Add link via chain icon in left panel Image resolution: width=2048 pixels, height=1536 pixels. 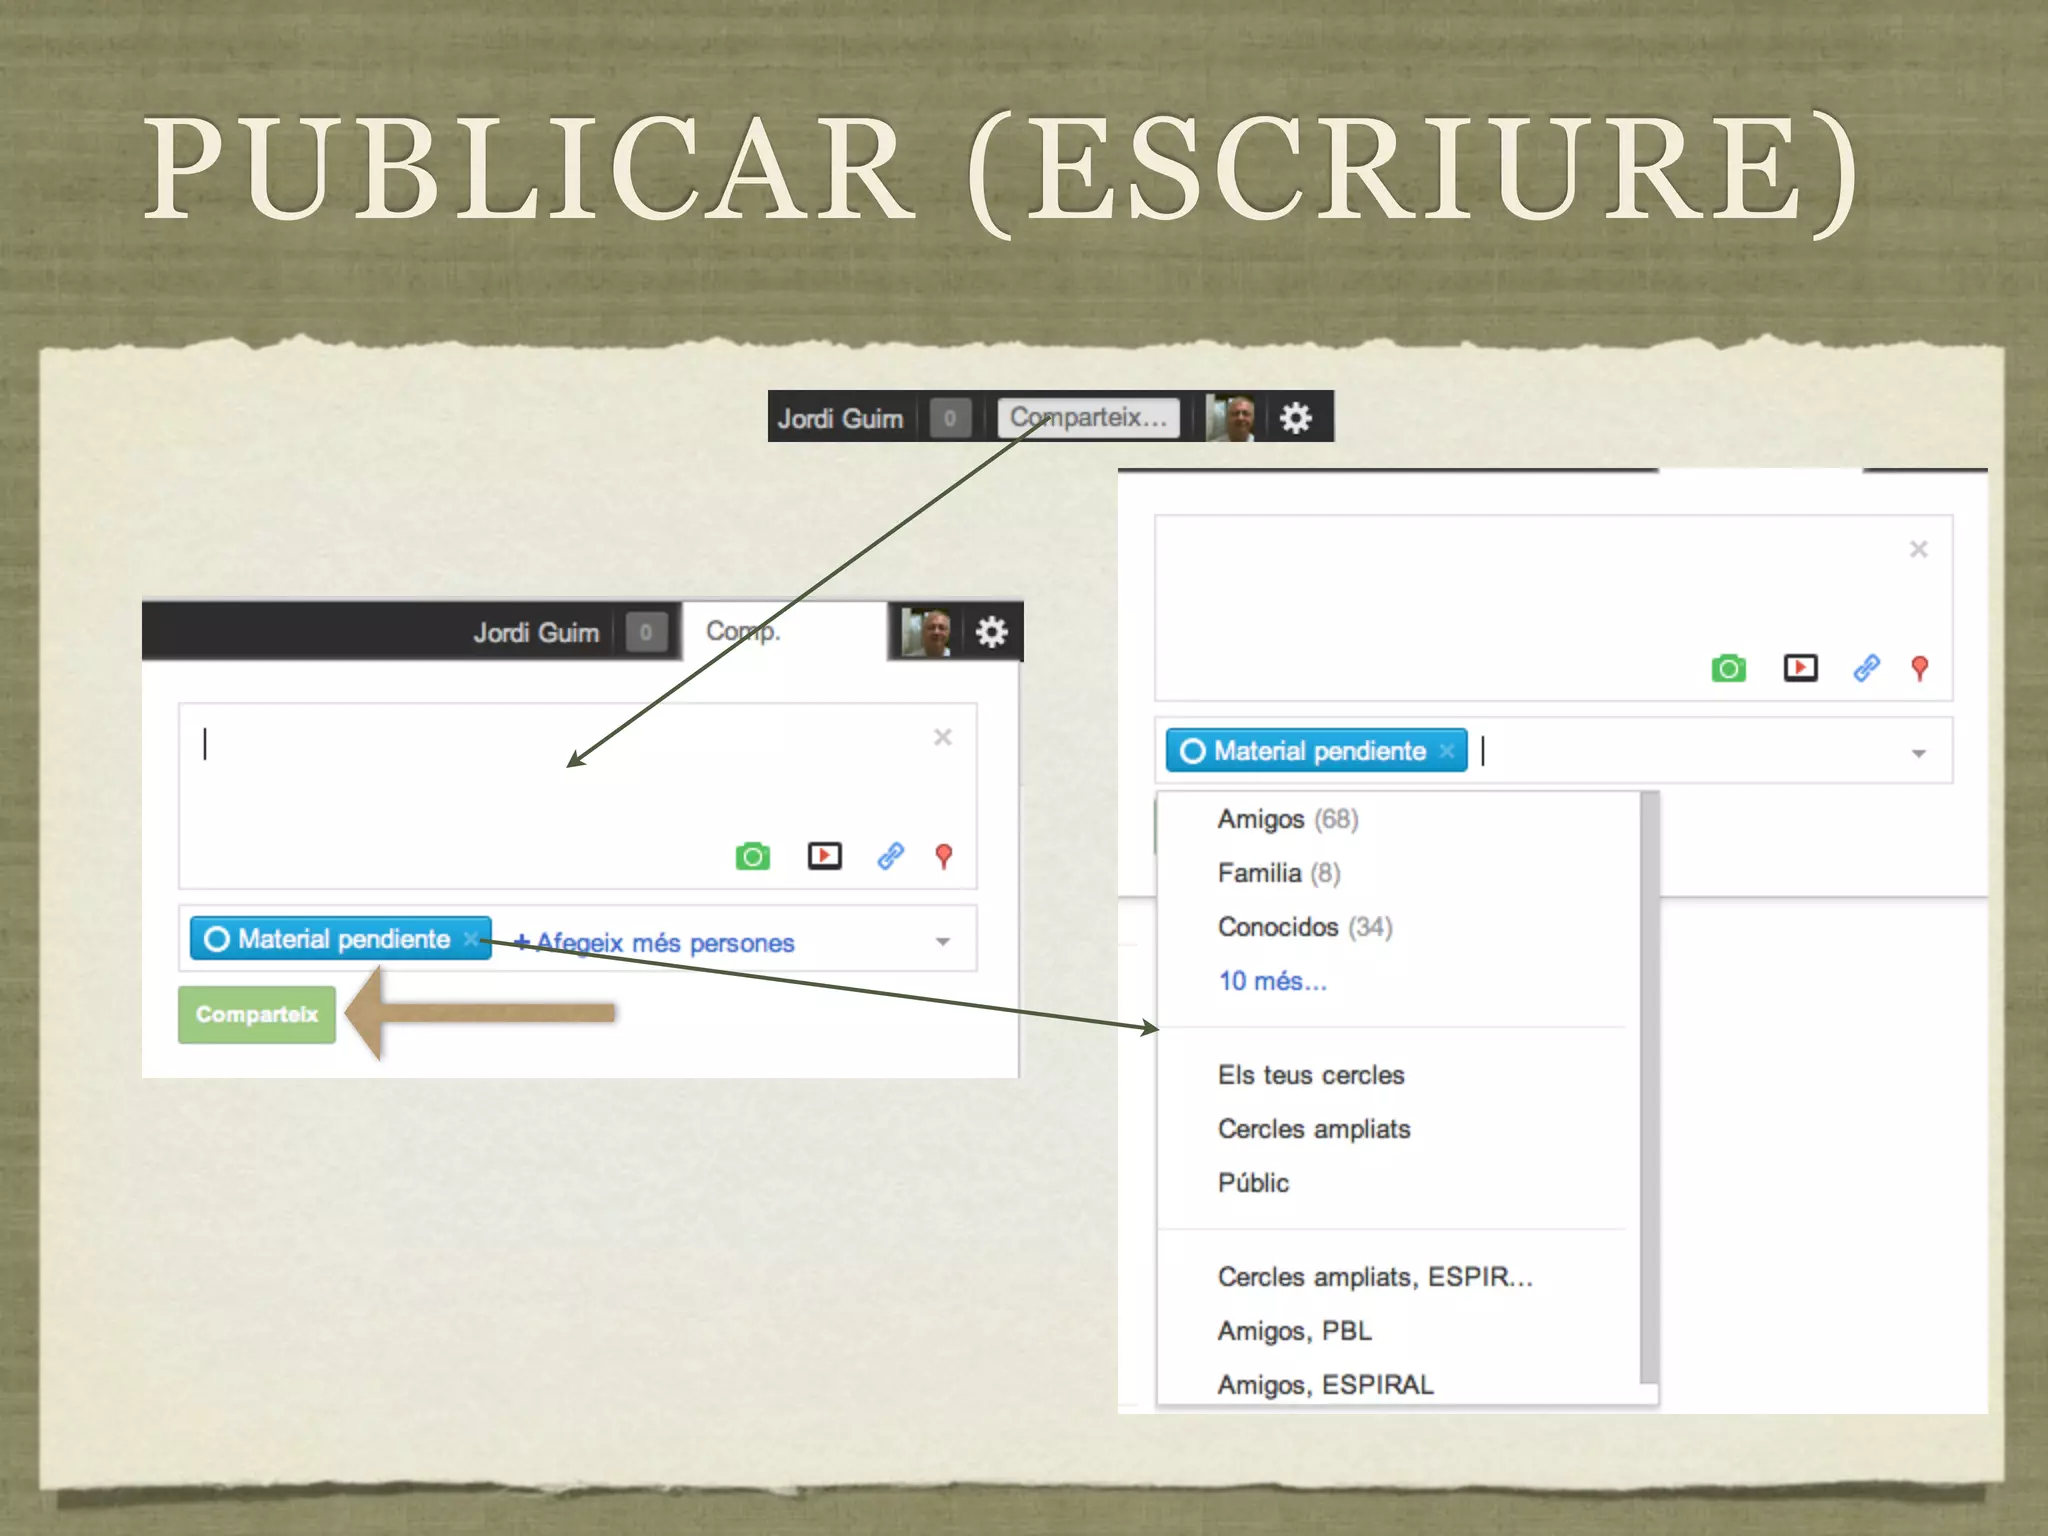click(890, 856)
